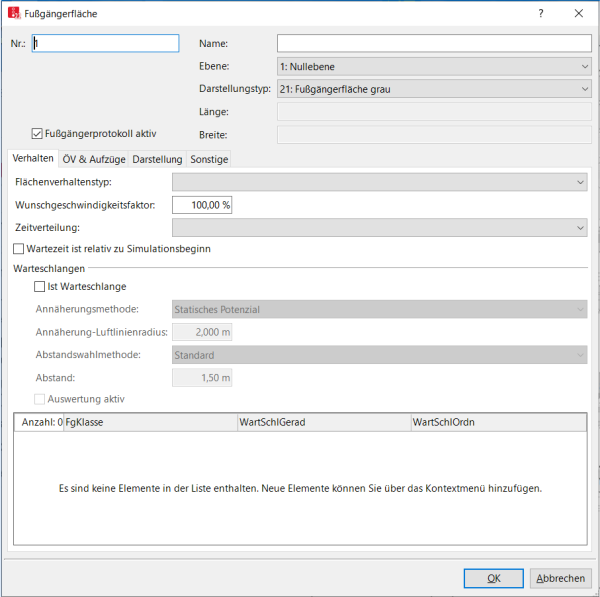The height and width of the screenshot is (597, 600).
Task: Expand the Zeitverteilung dropdown
Action: point(379,228)
